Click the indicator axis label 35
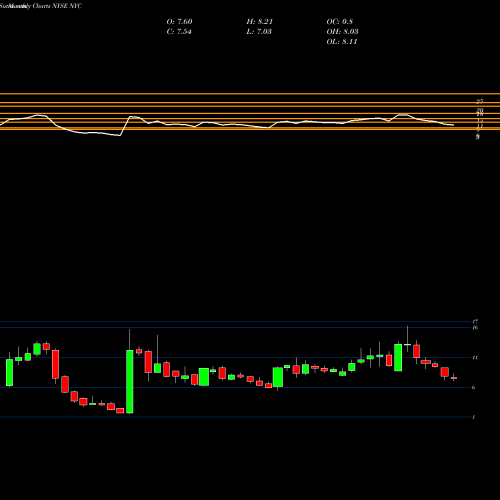The image size is (500, 500). [480, 101]
